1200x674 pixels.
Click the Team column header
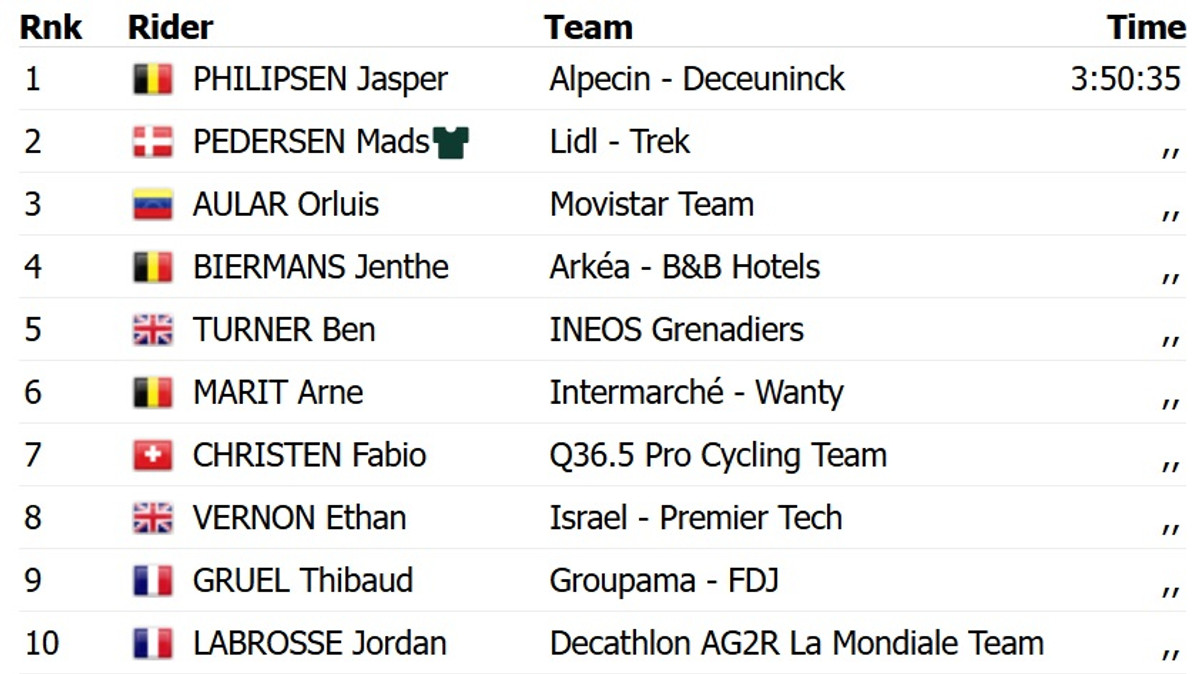tap(588, 27)
